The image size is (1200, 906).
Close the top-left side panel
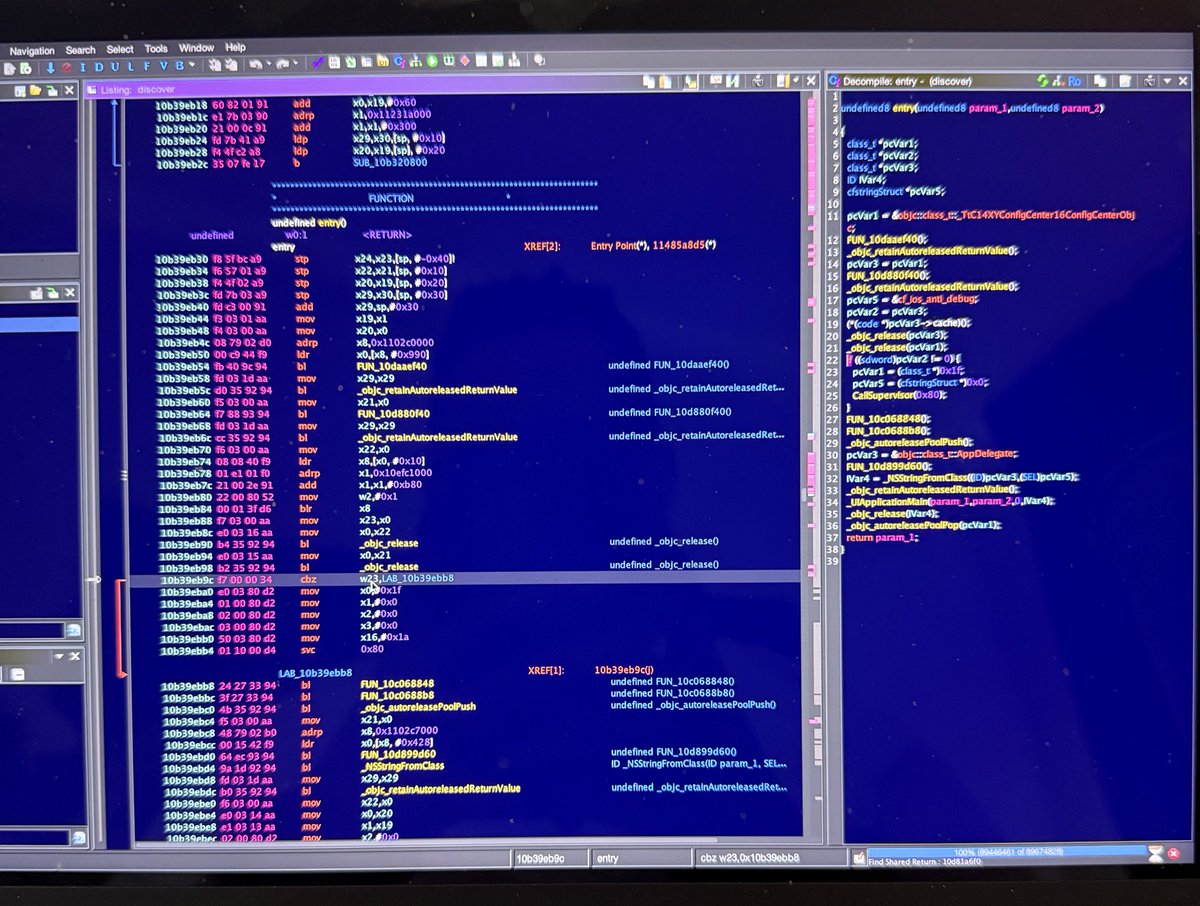(x=69, y=90)
